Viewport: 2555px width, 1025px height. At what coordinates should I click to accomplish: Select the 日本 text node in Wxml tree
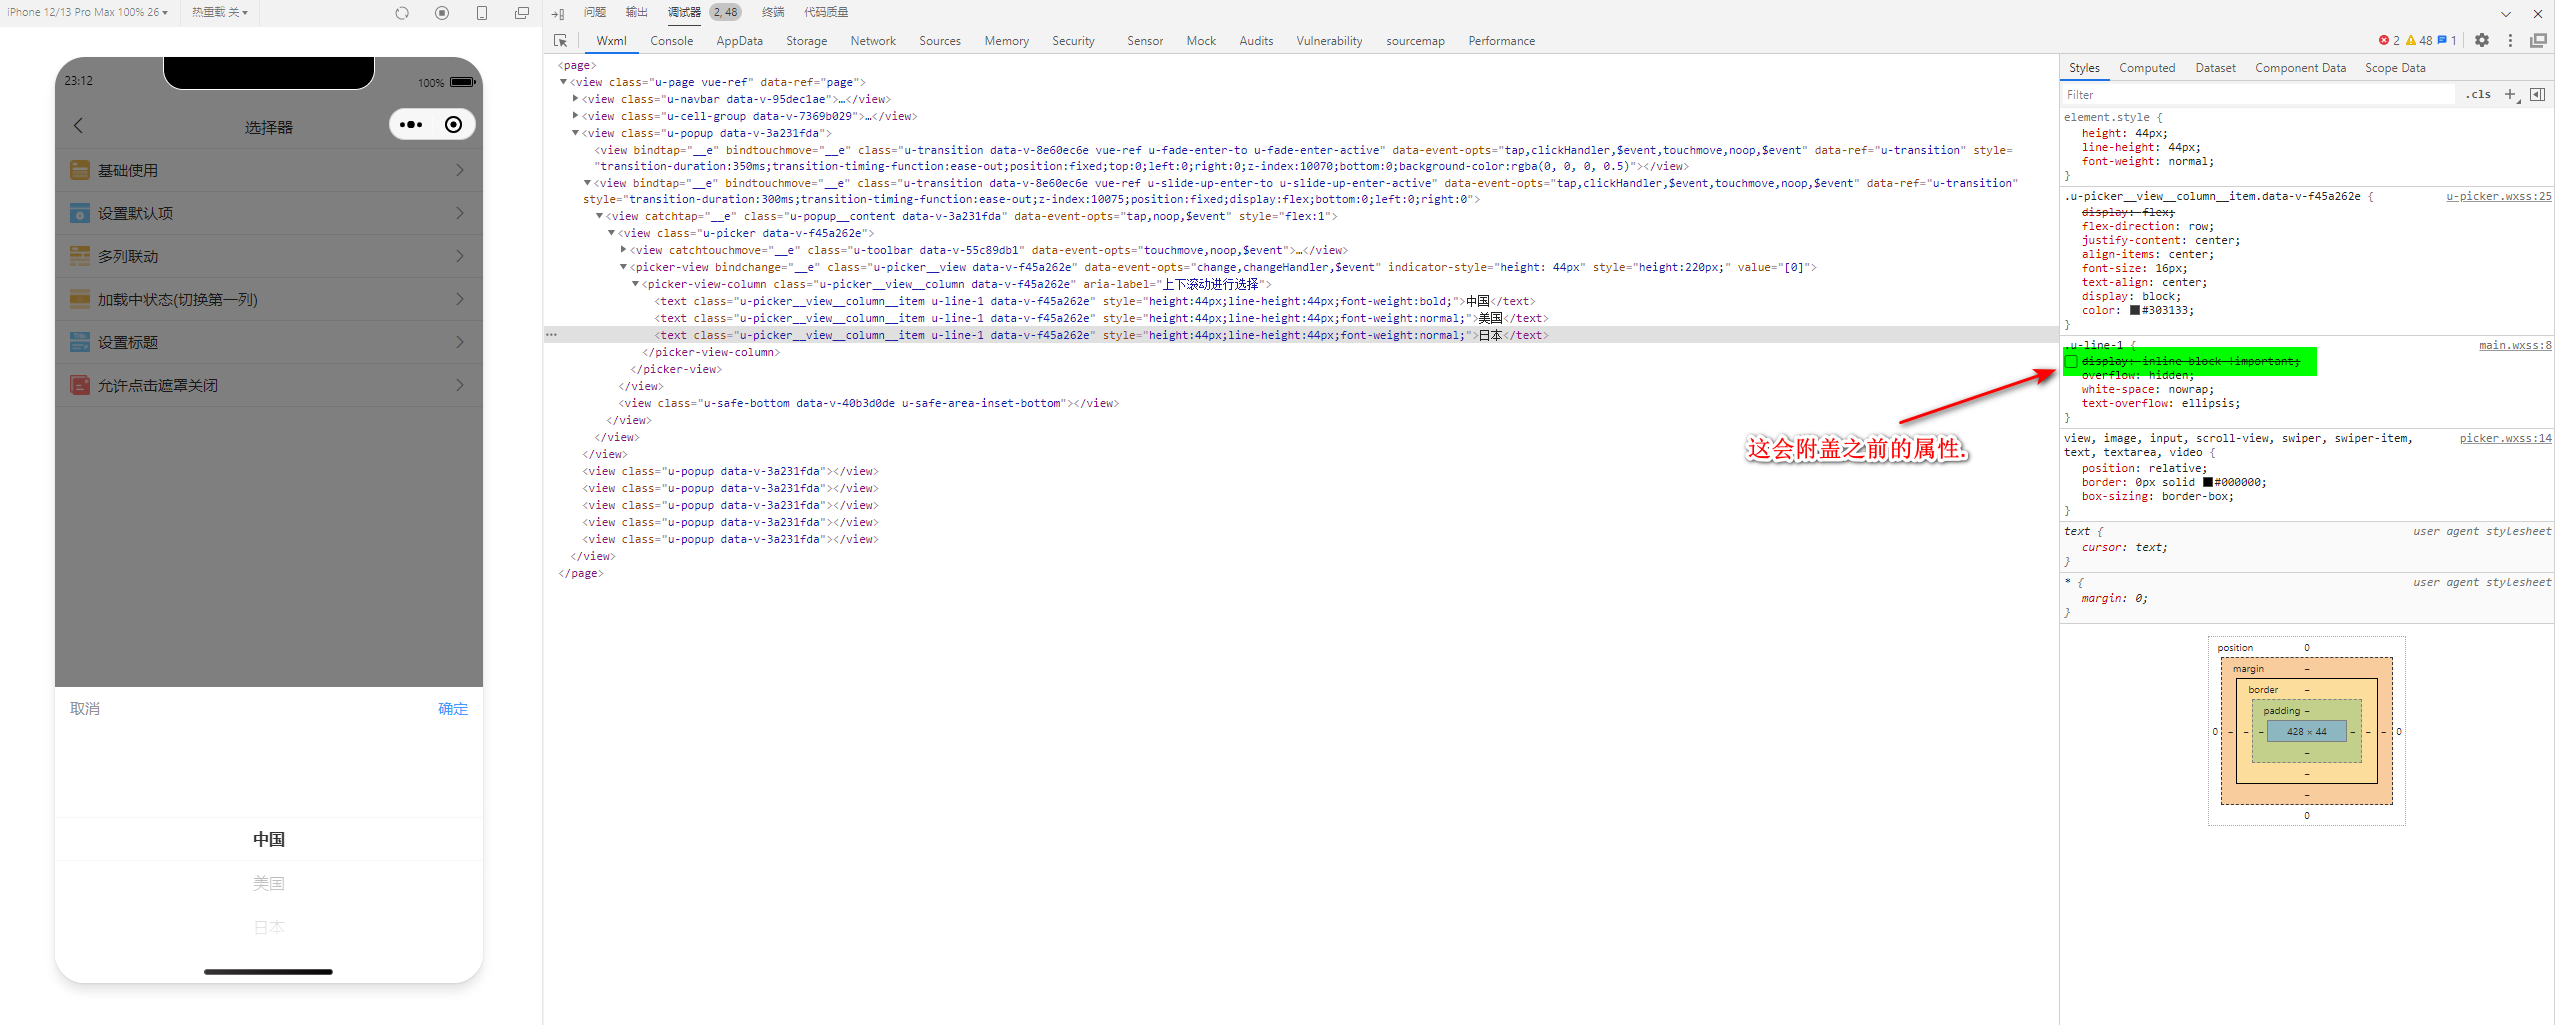[x=1101, y=335]
